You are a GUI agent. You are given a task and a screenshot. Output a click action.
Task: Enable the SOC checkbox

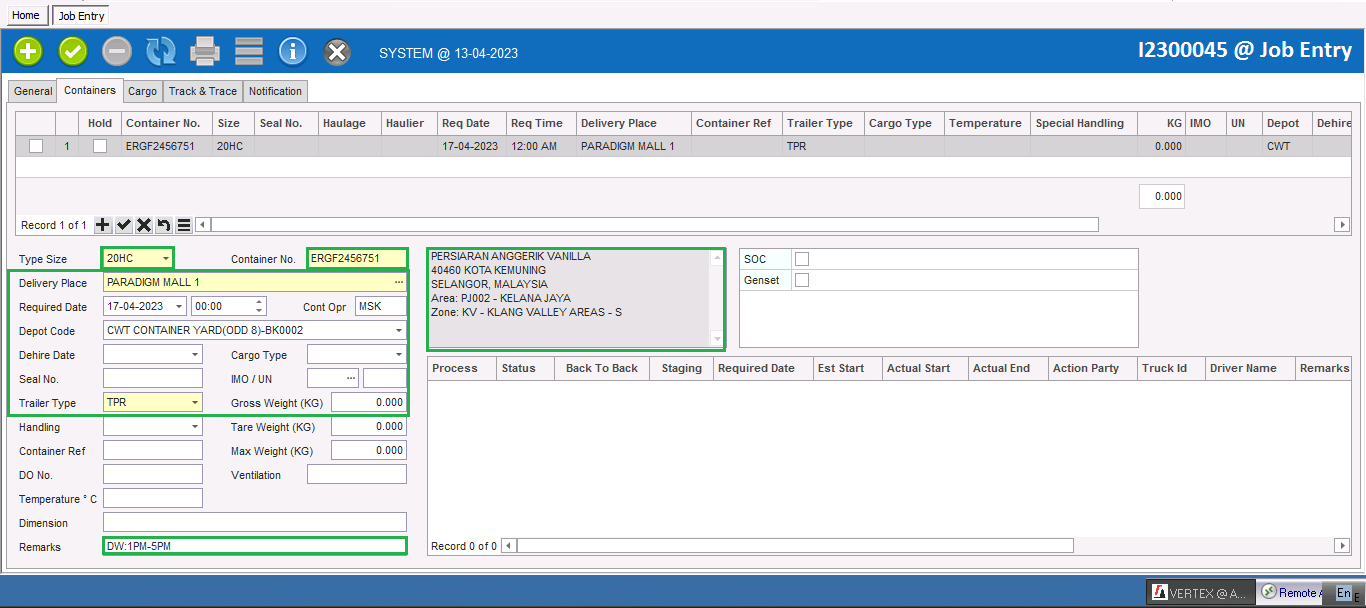point(802,259)
